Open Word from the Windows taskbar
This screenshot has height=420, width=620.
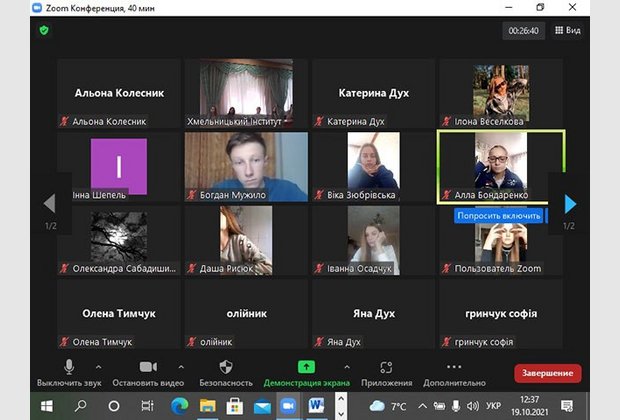point(317,406)
